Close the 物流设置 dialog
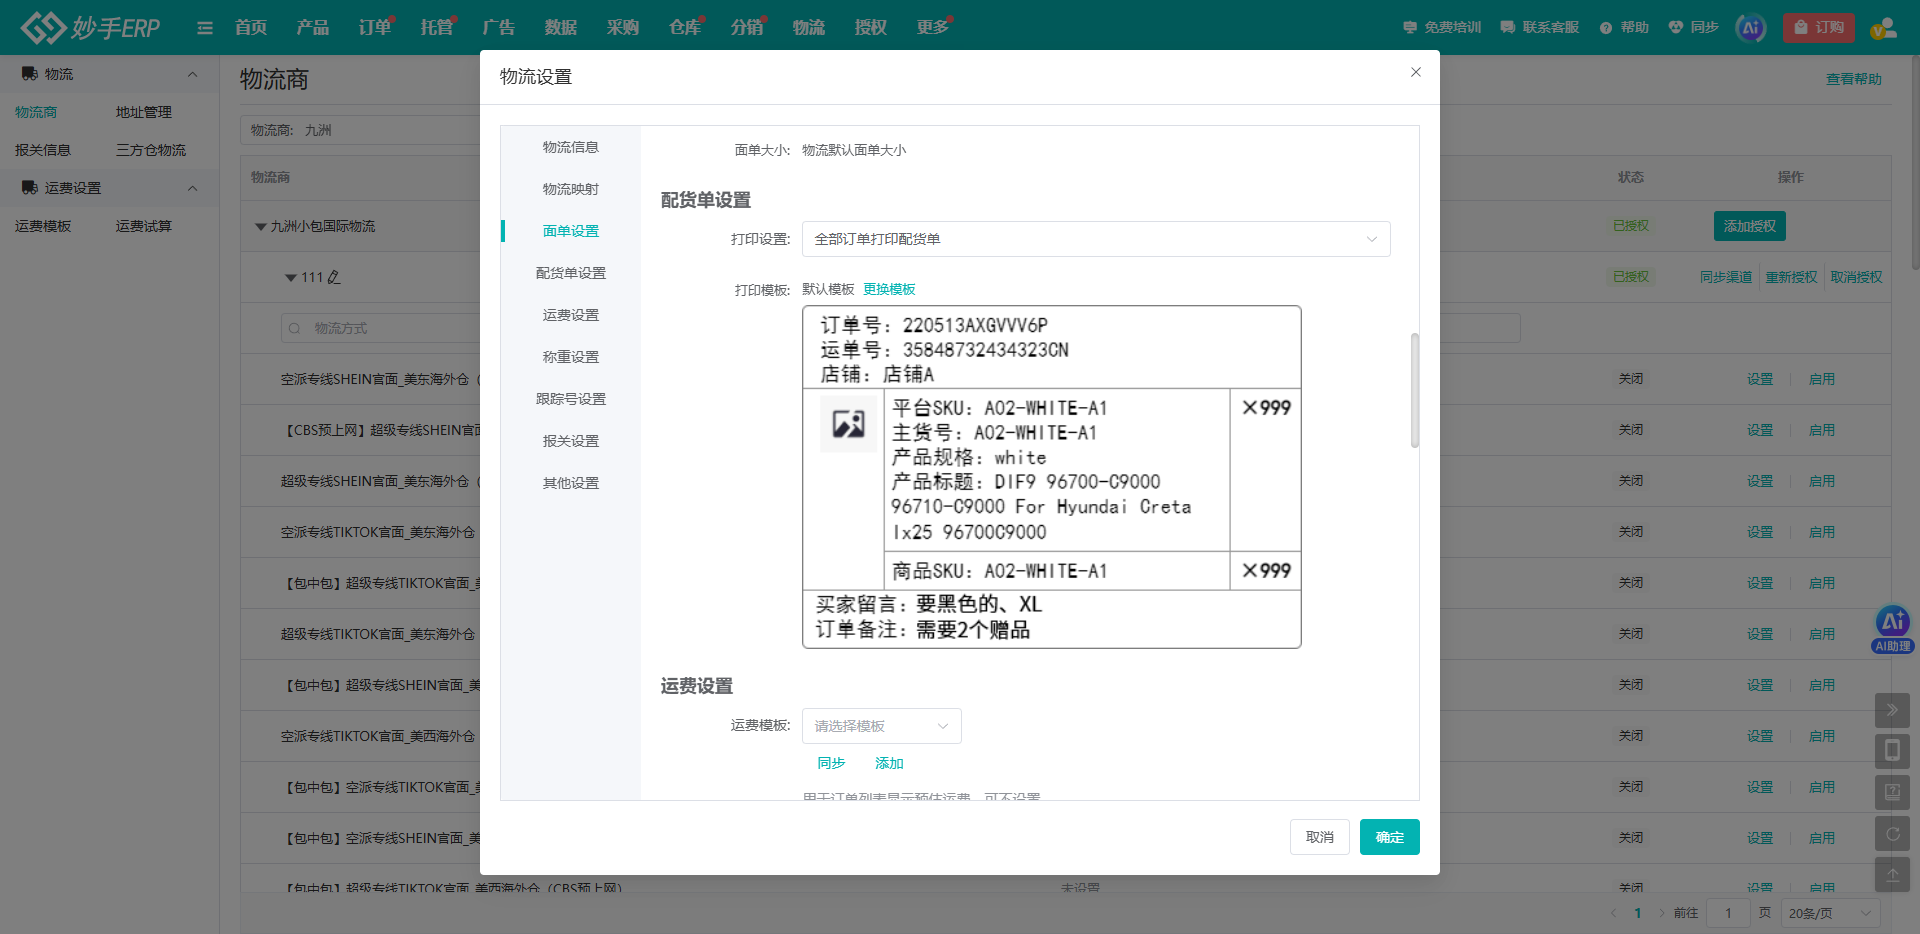1920x934 pixels. click(1416, 72)
